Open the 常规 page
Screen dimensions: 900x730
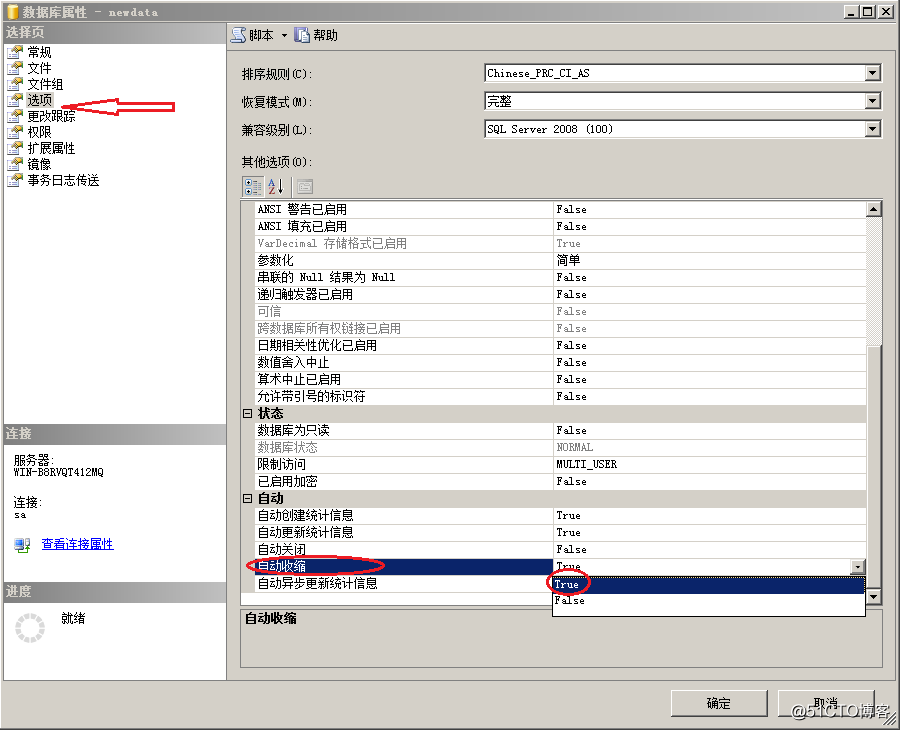(40, 52)
